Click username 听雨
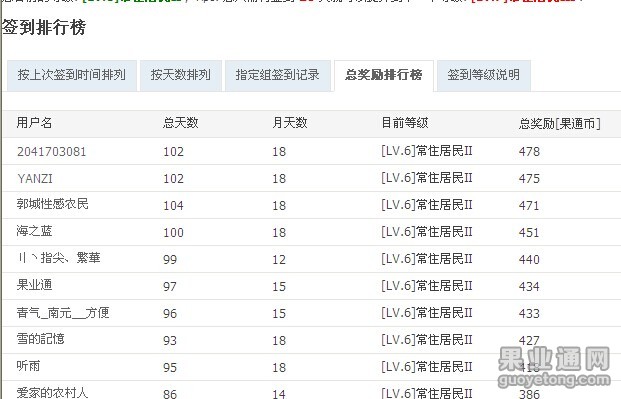The width and height of the screenshot is (621, 399). click(28, 366)
